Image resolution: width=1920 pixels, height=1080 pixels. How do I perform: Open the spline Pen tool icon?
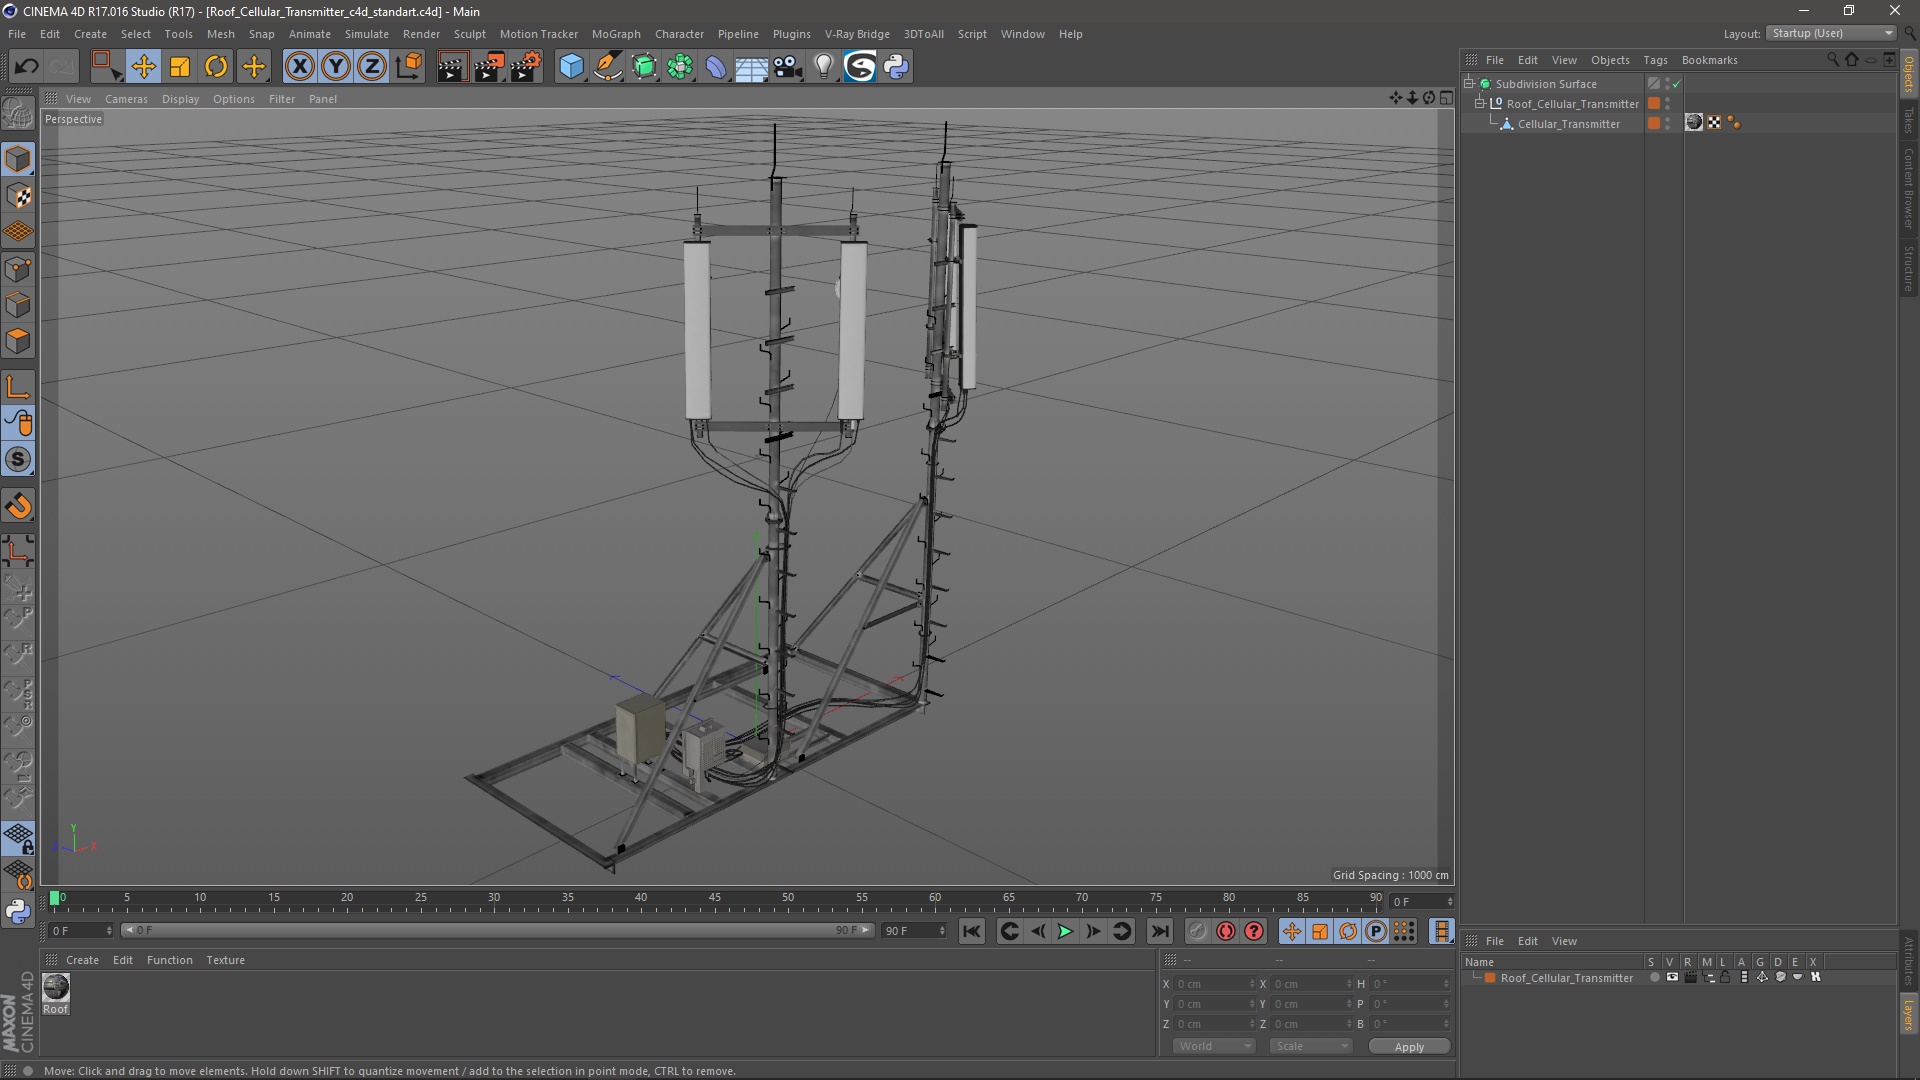tap(608, 67)
